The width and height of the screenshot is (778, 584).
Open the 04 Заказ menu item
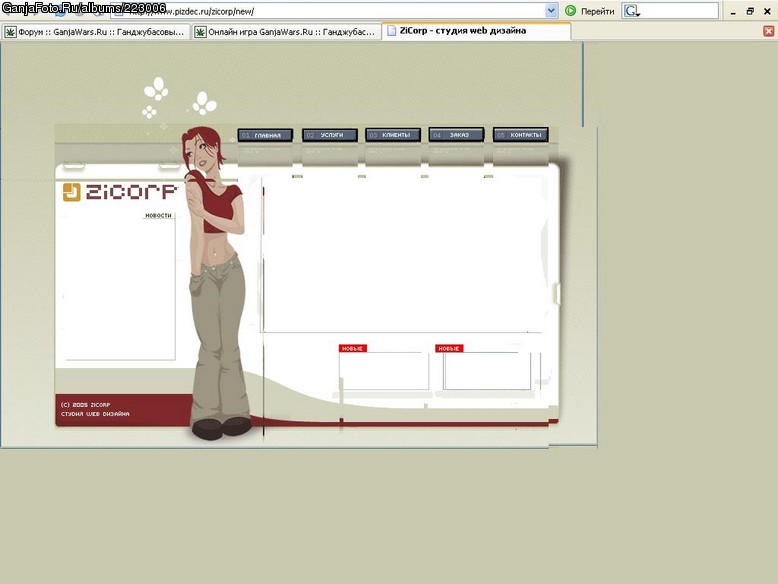click(x=456, y=134)
